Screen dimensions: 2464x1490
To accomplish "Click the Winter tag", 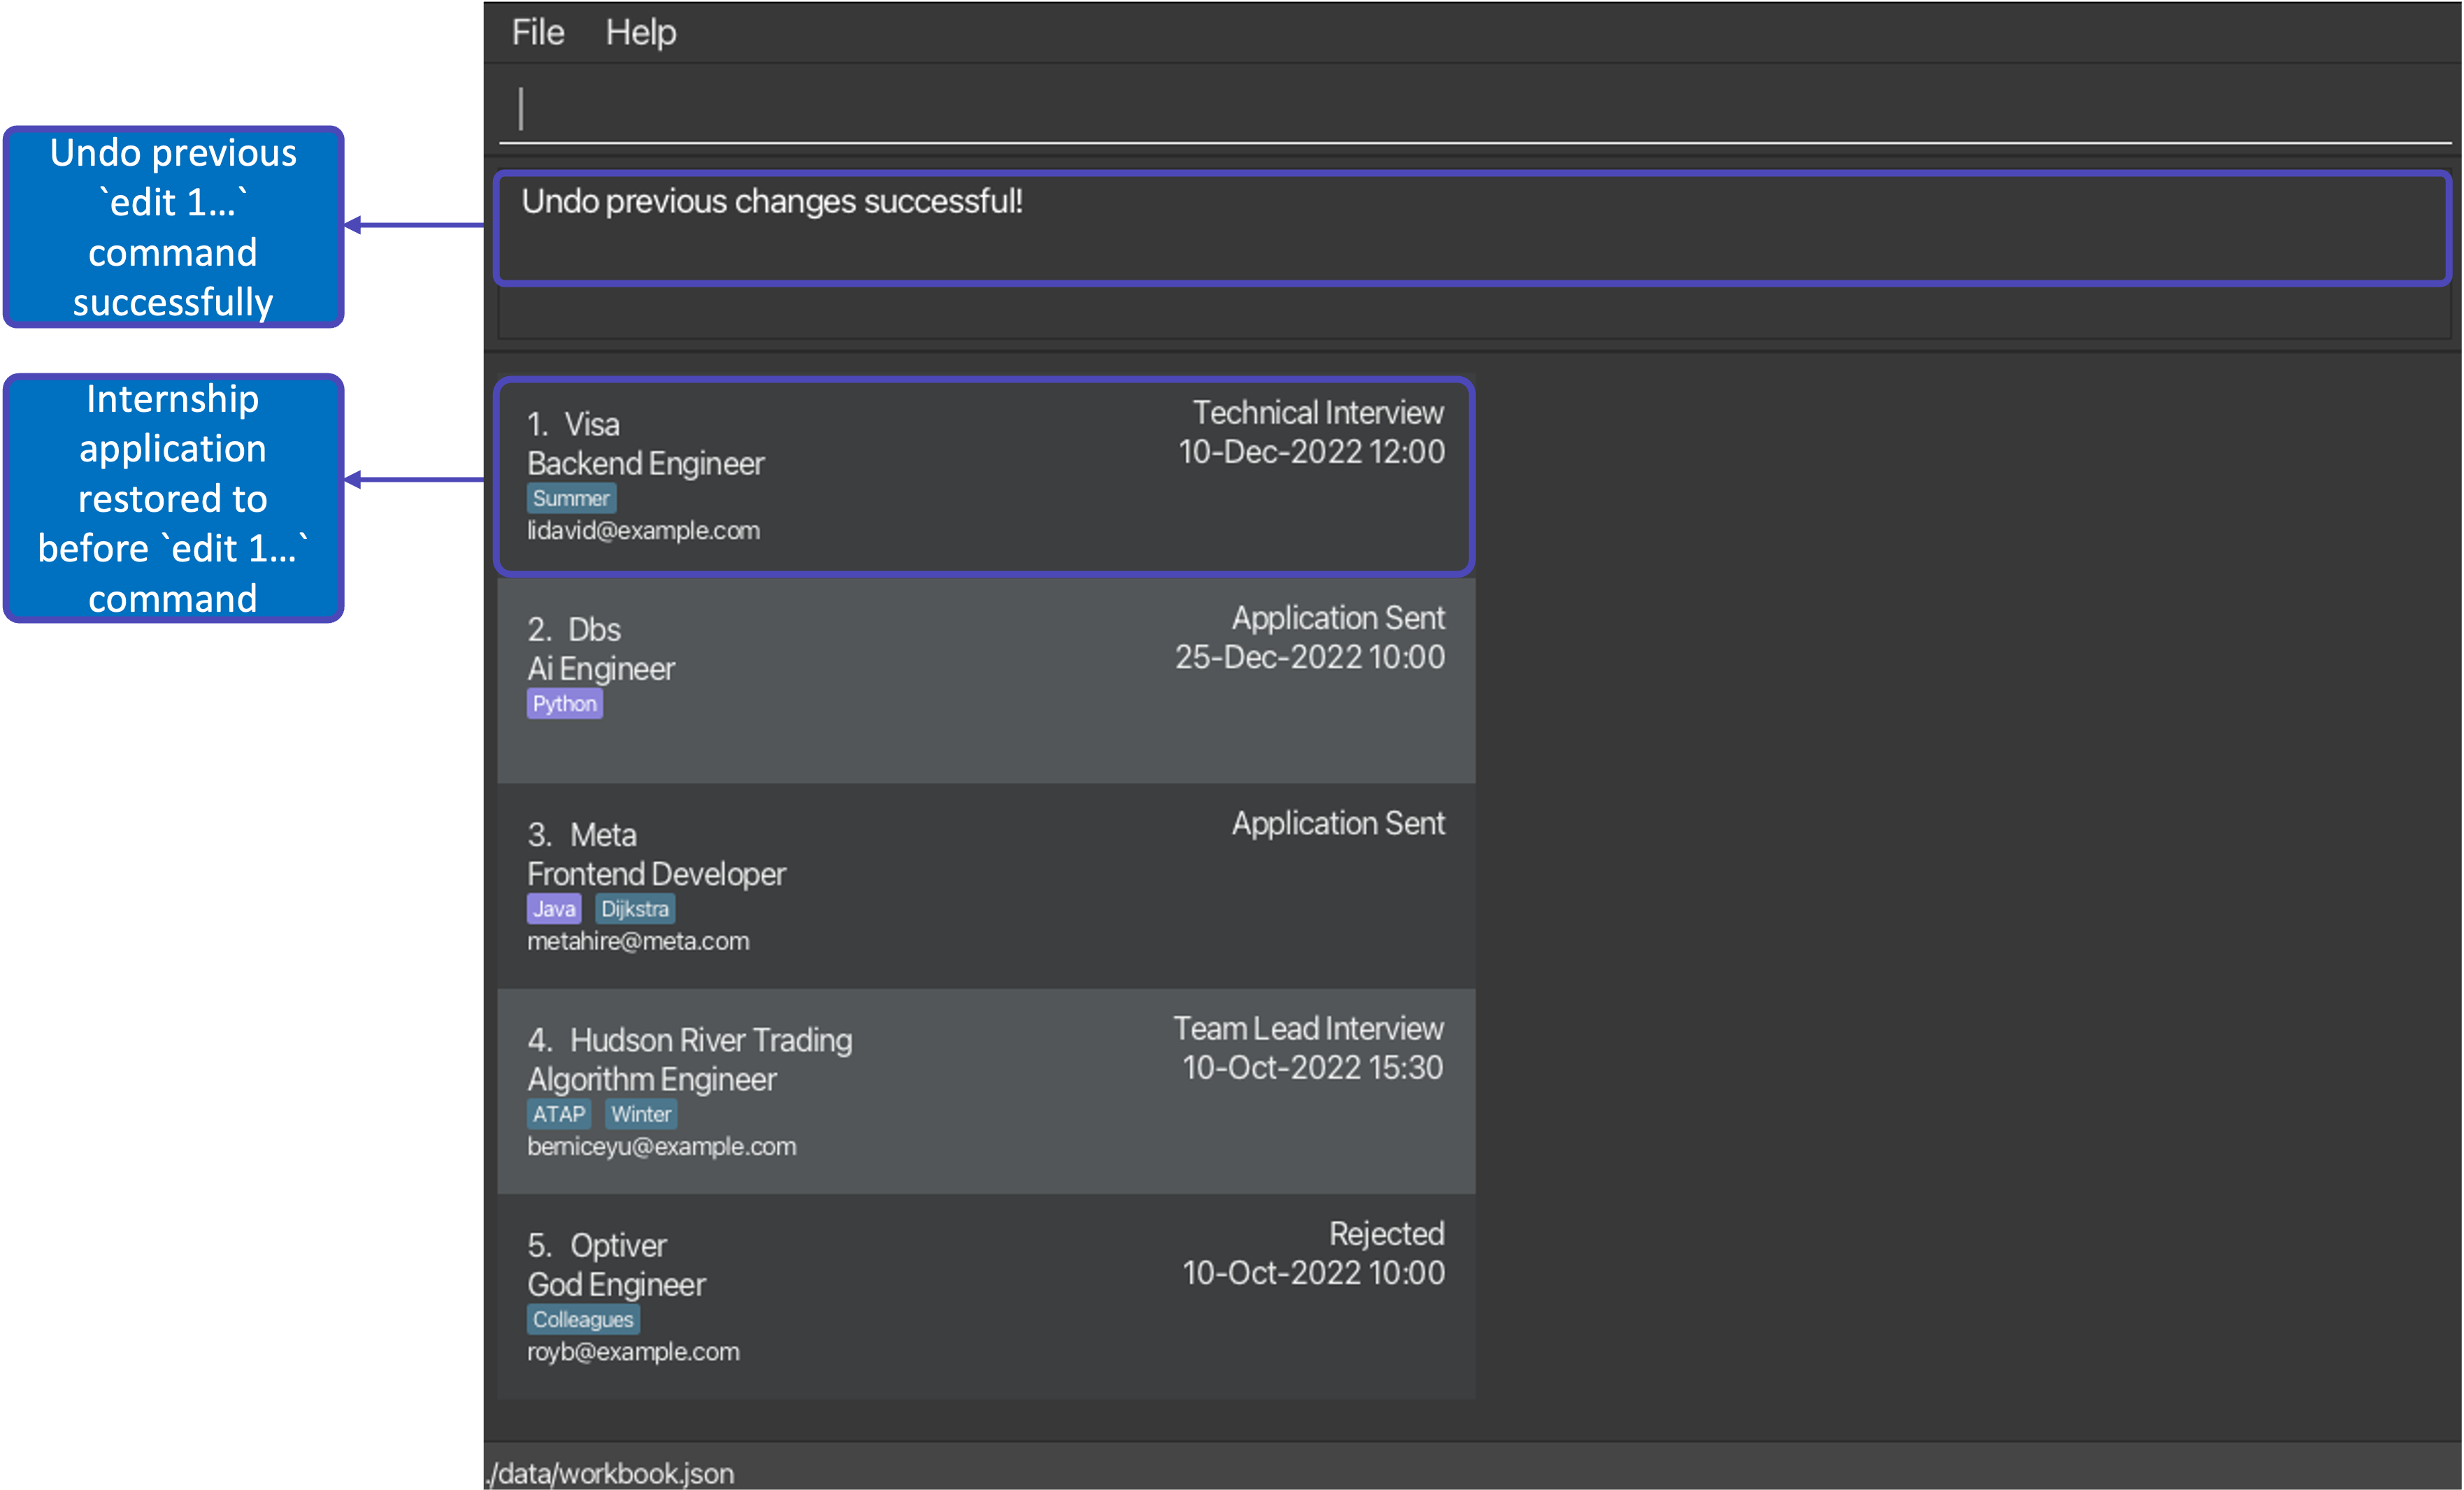I will coord(641,1114).
